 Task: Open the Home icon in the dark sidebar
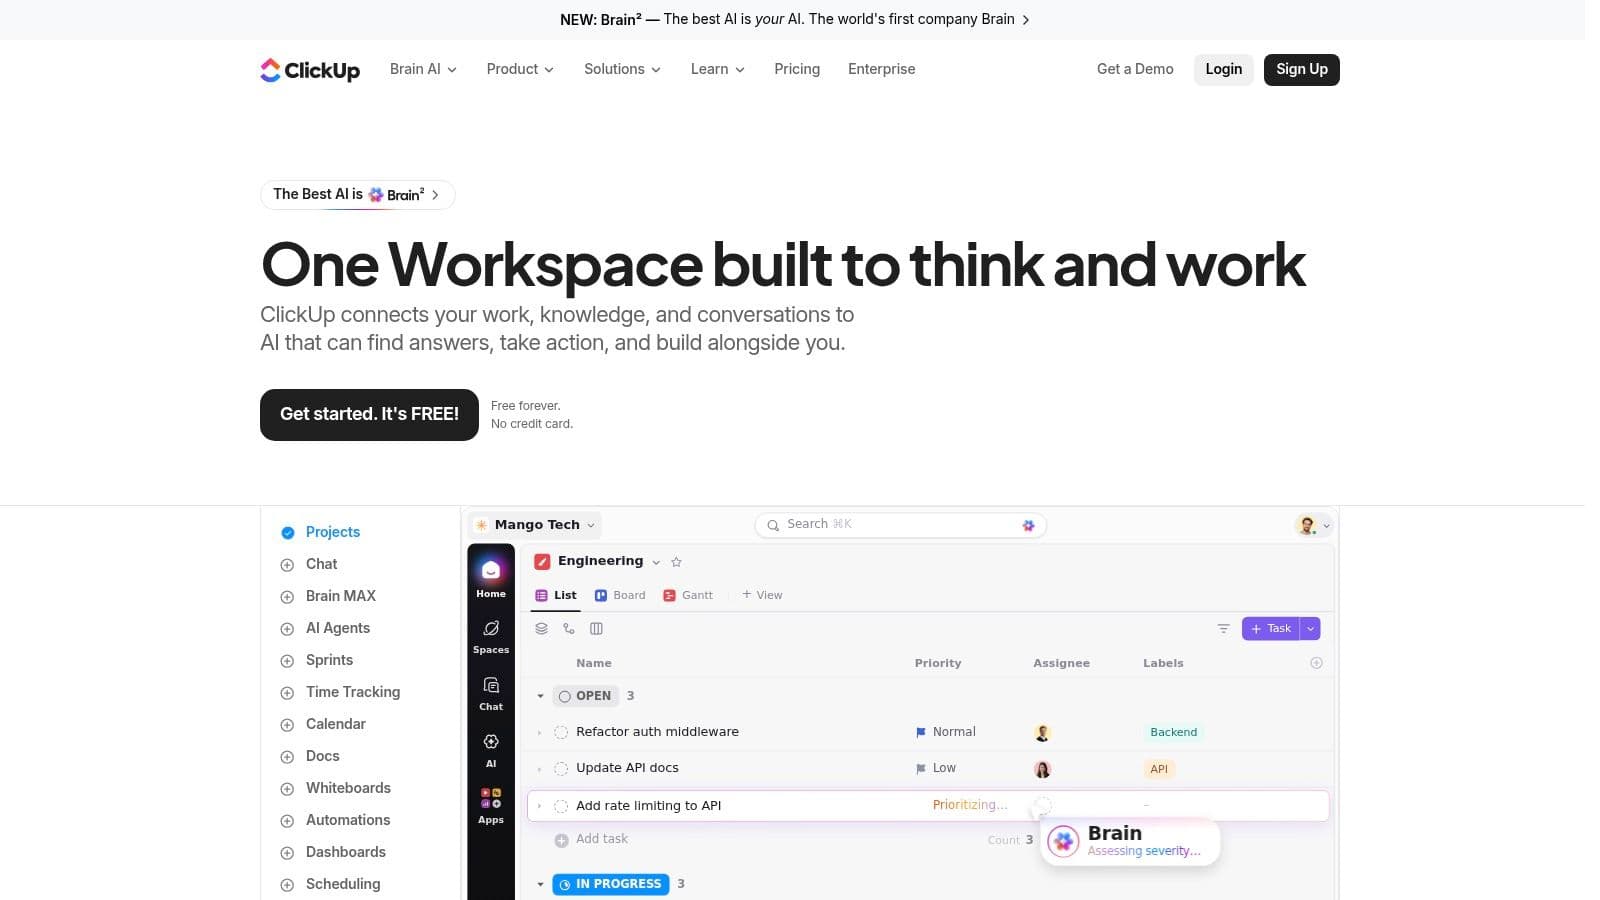[x=491, y=577]
